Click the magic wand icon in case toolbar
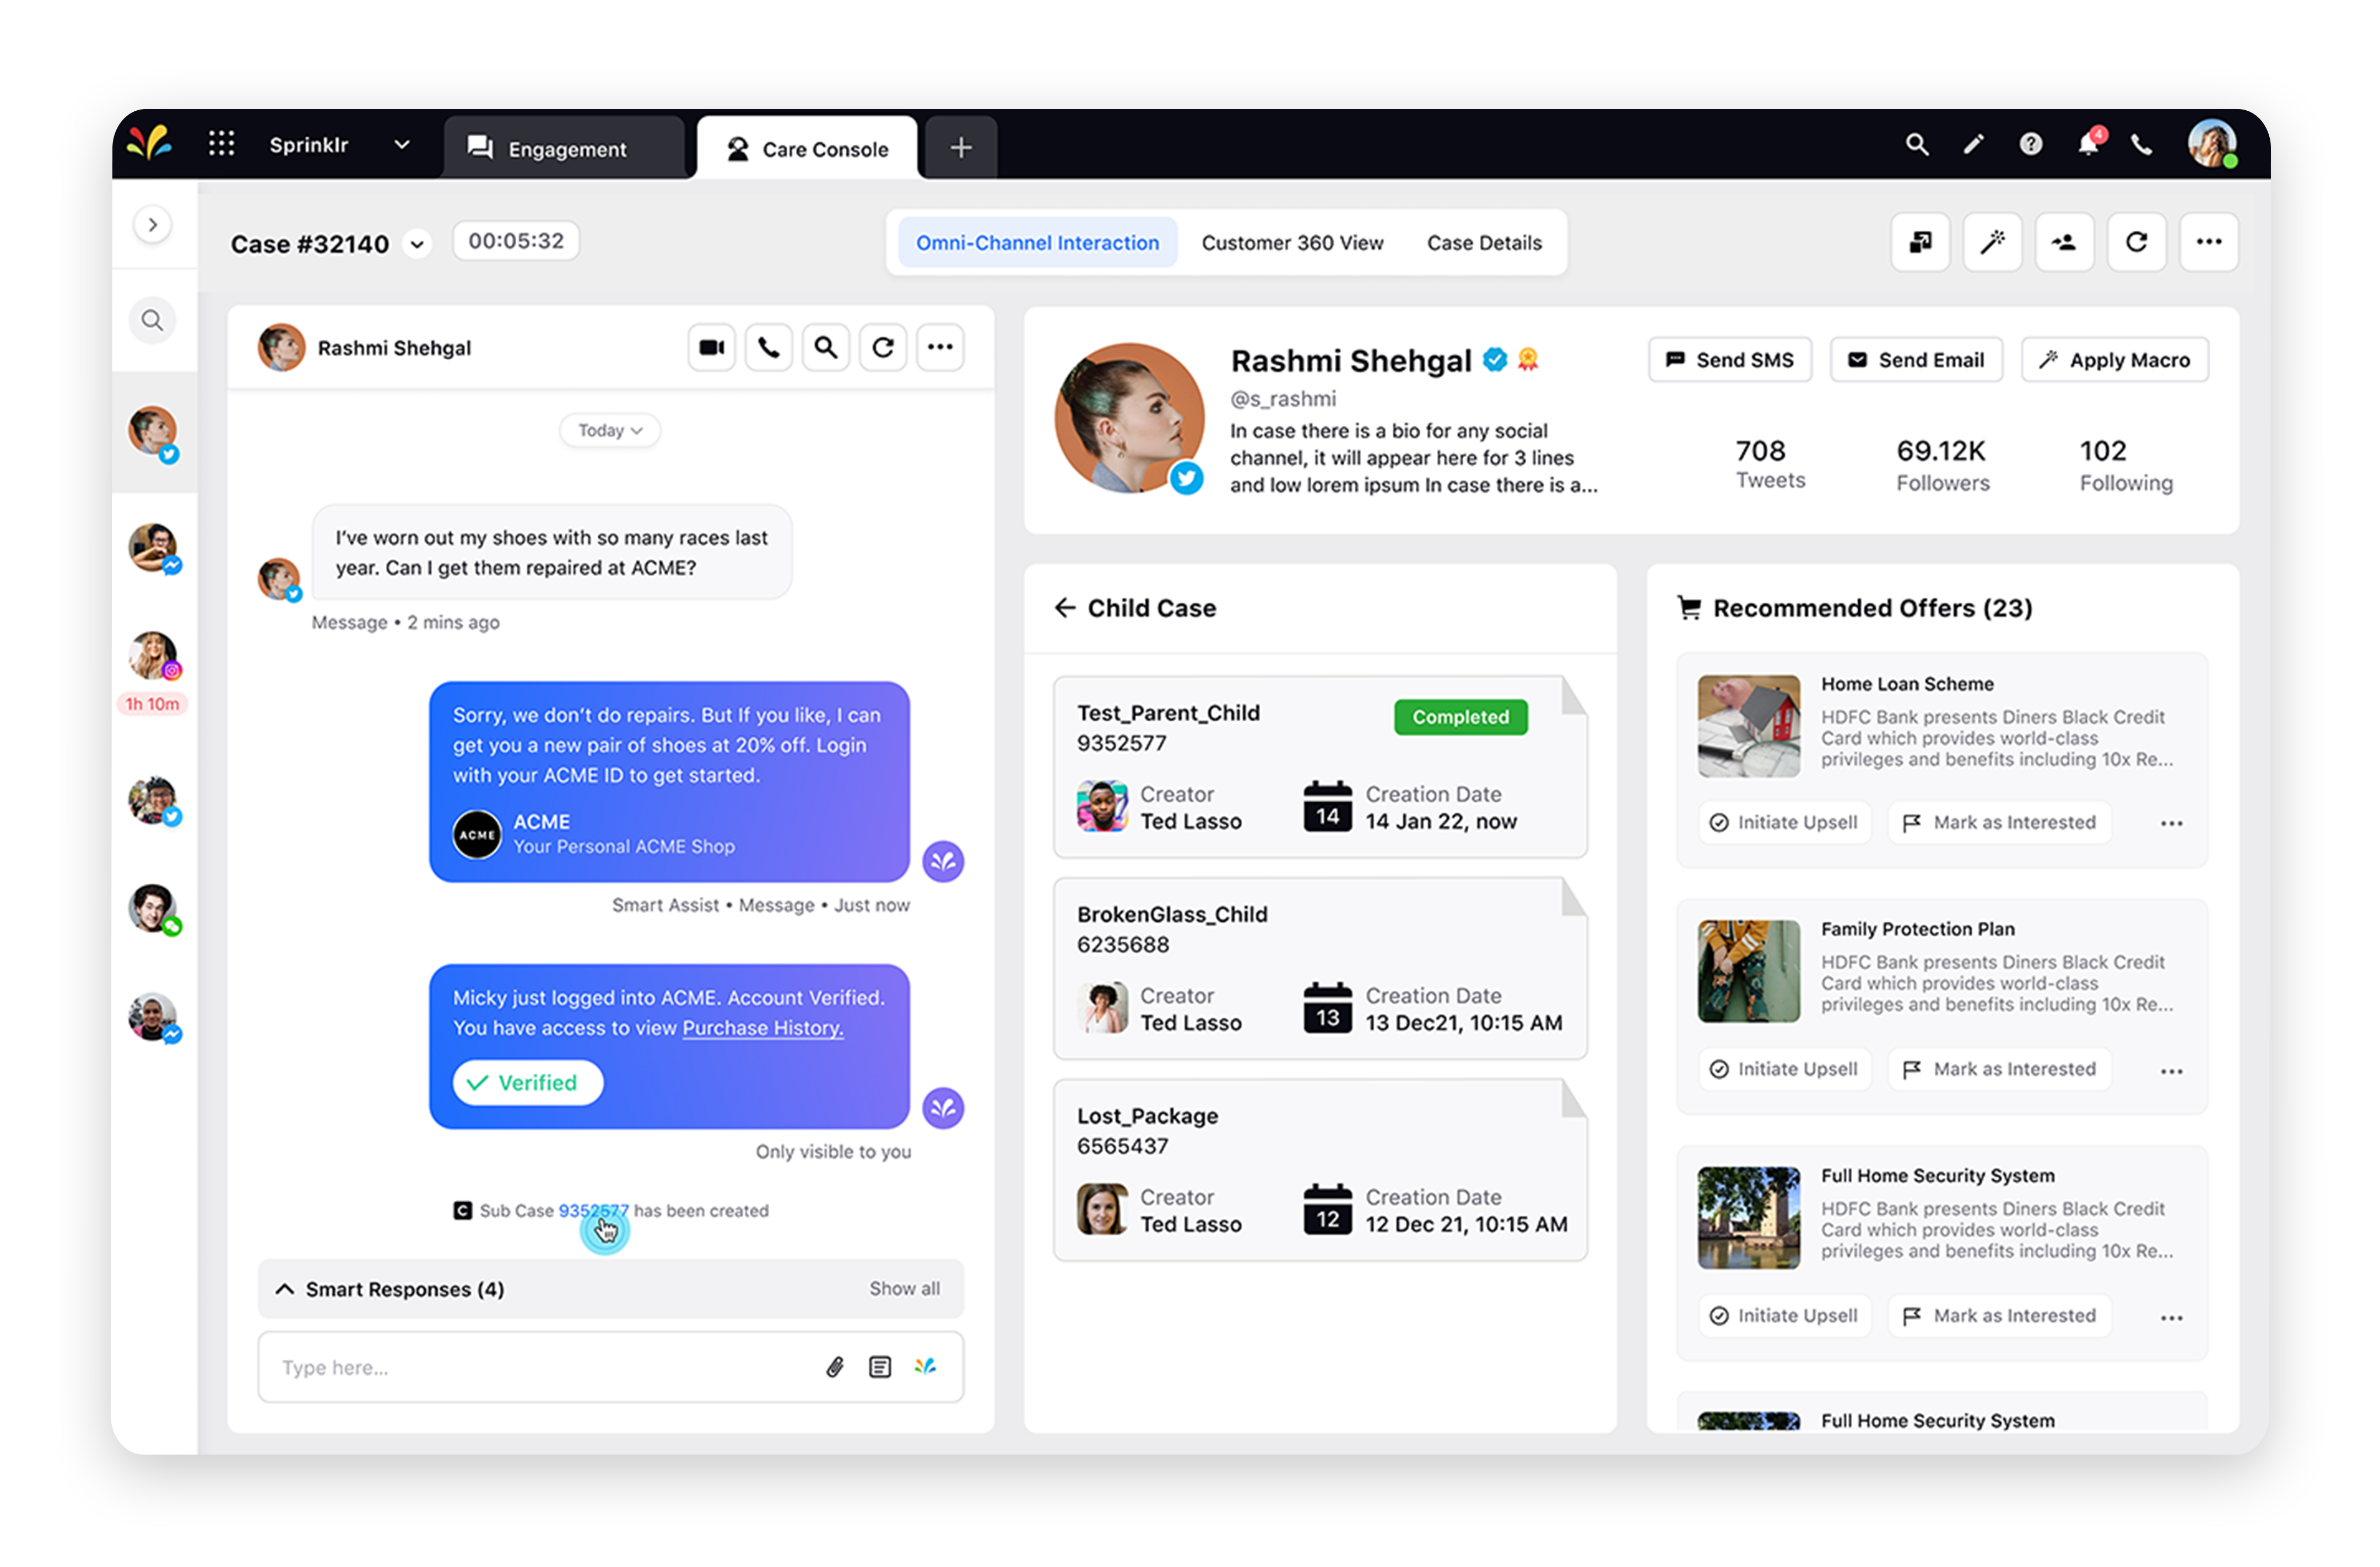 point(1992,242)
